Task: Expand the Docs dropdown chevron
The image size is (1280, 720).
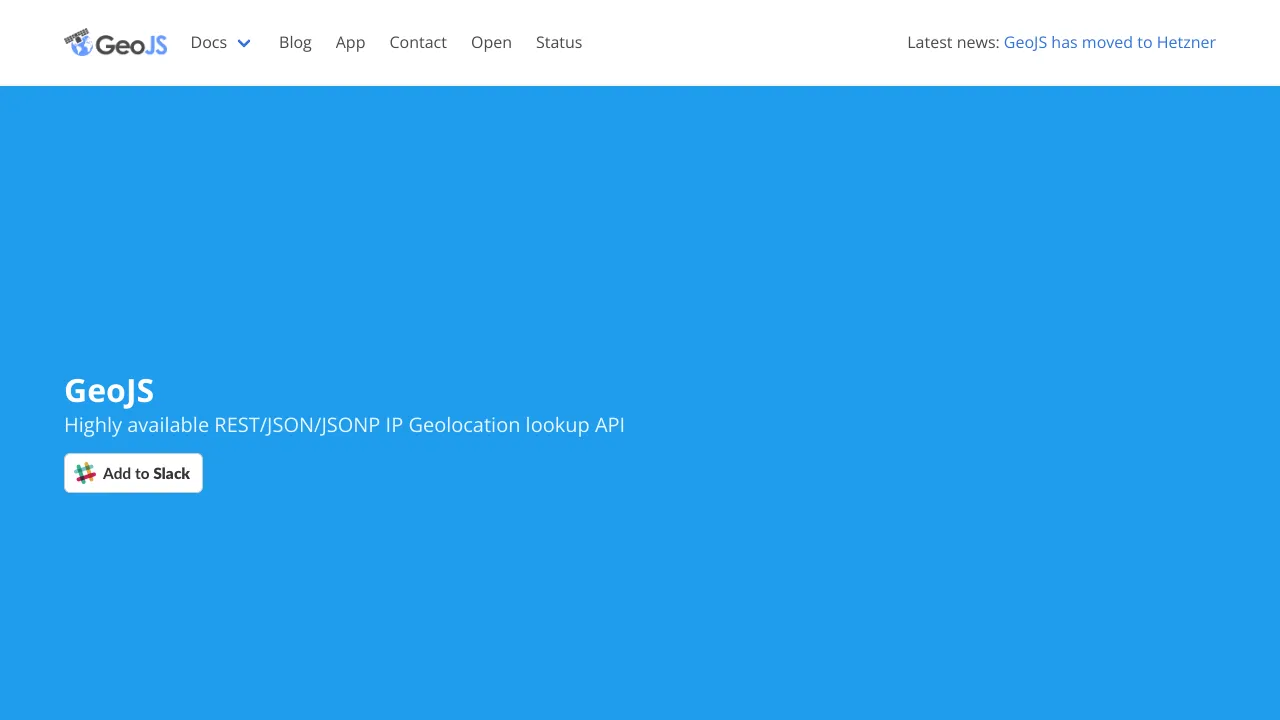Action: point(244,43)
